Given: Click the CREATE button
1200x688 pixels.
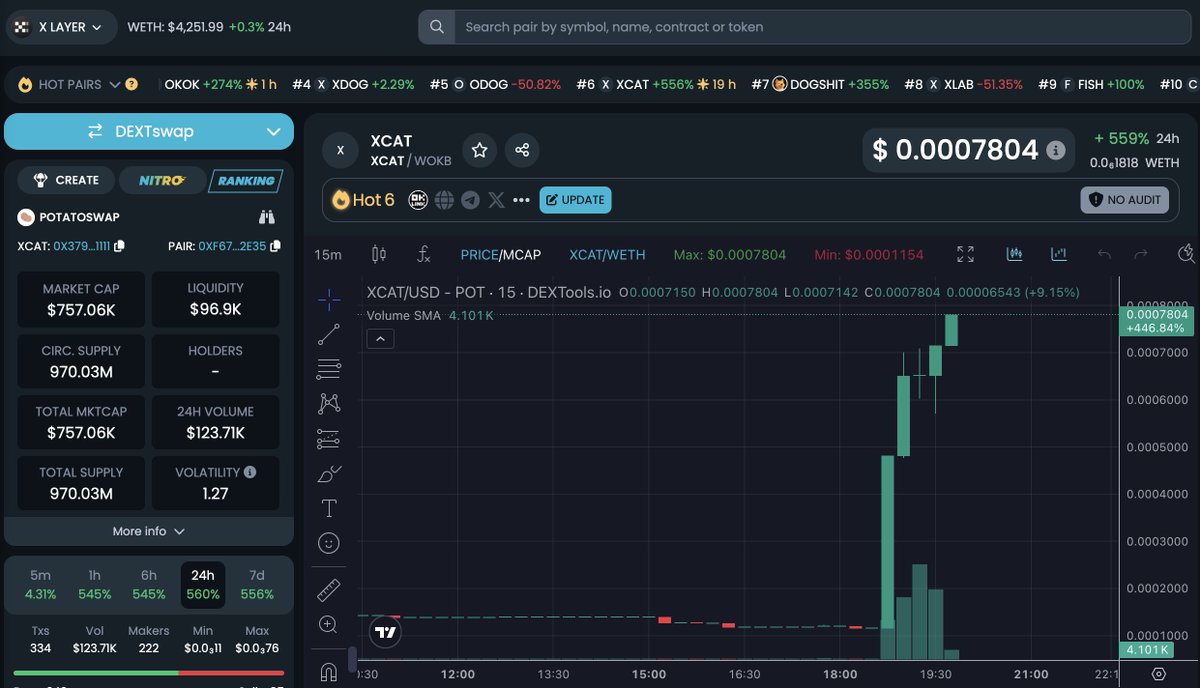Looking at the screenshot, I should tap(67, 180).
